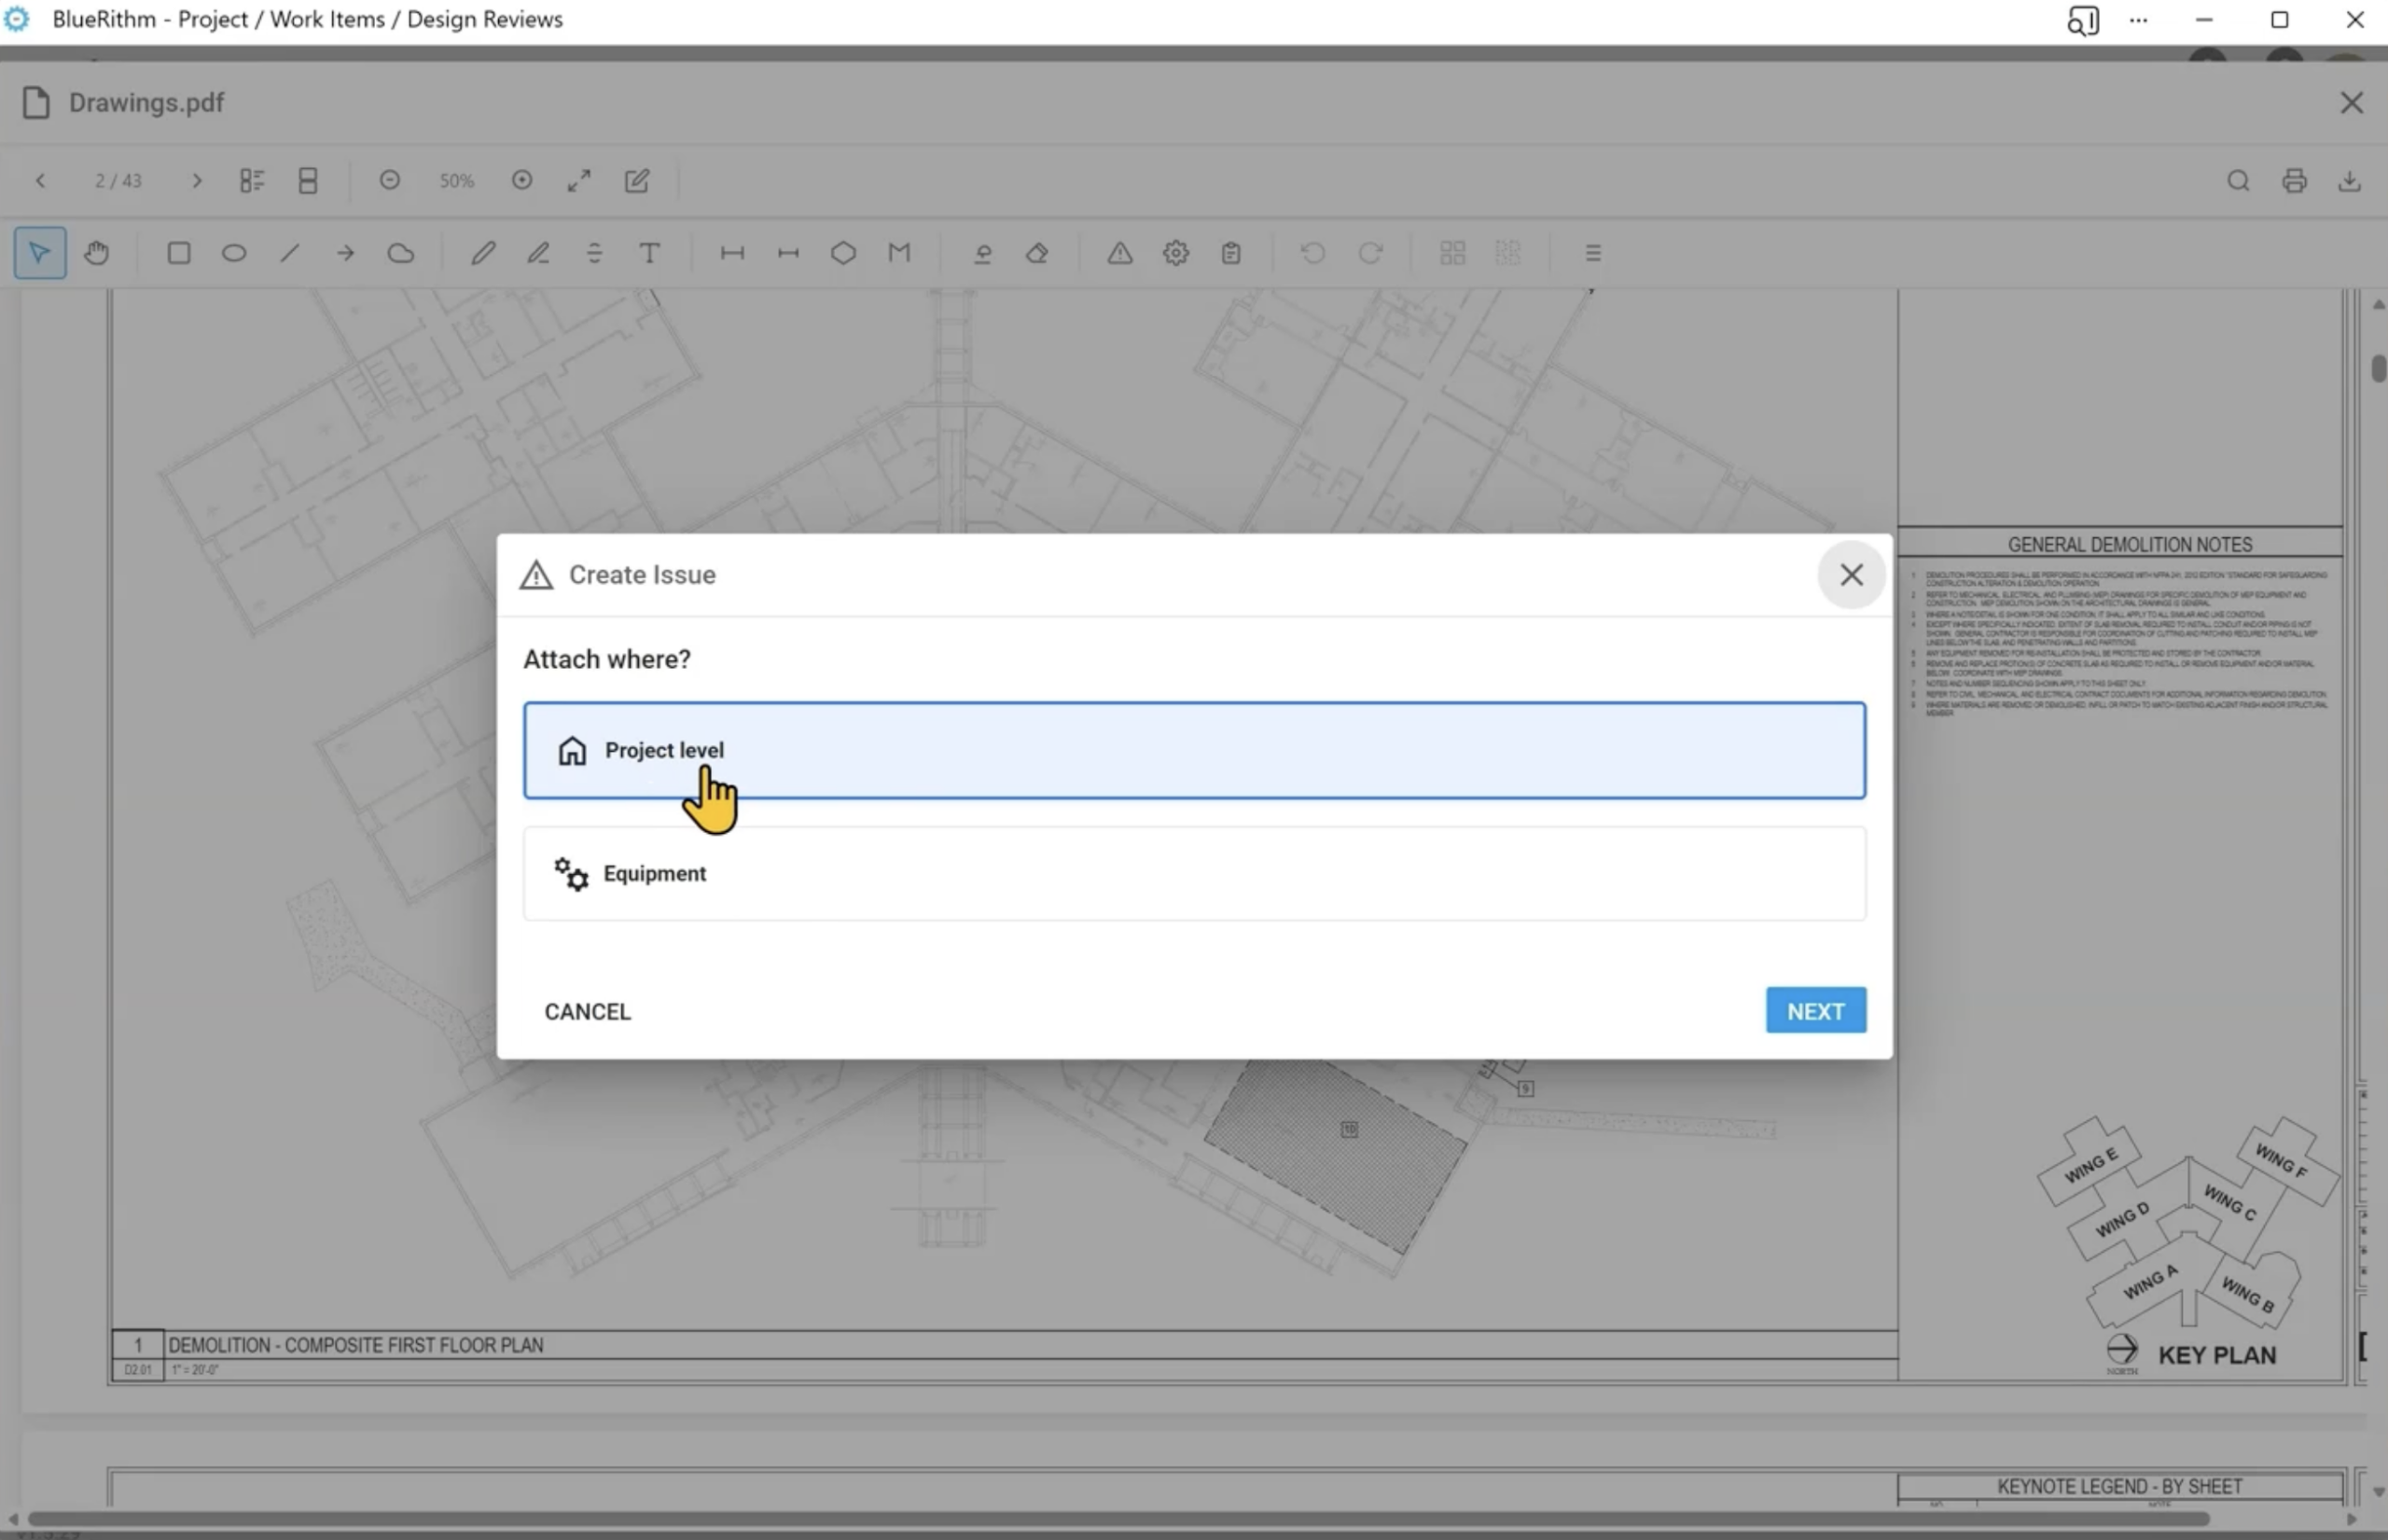2388x1540 pixels.
Task: Zoom in with the plus icon
Action: [522, 180]
